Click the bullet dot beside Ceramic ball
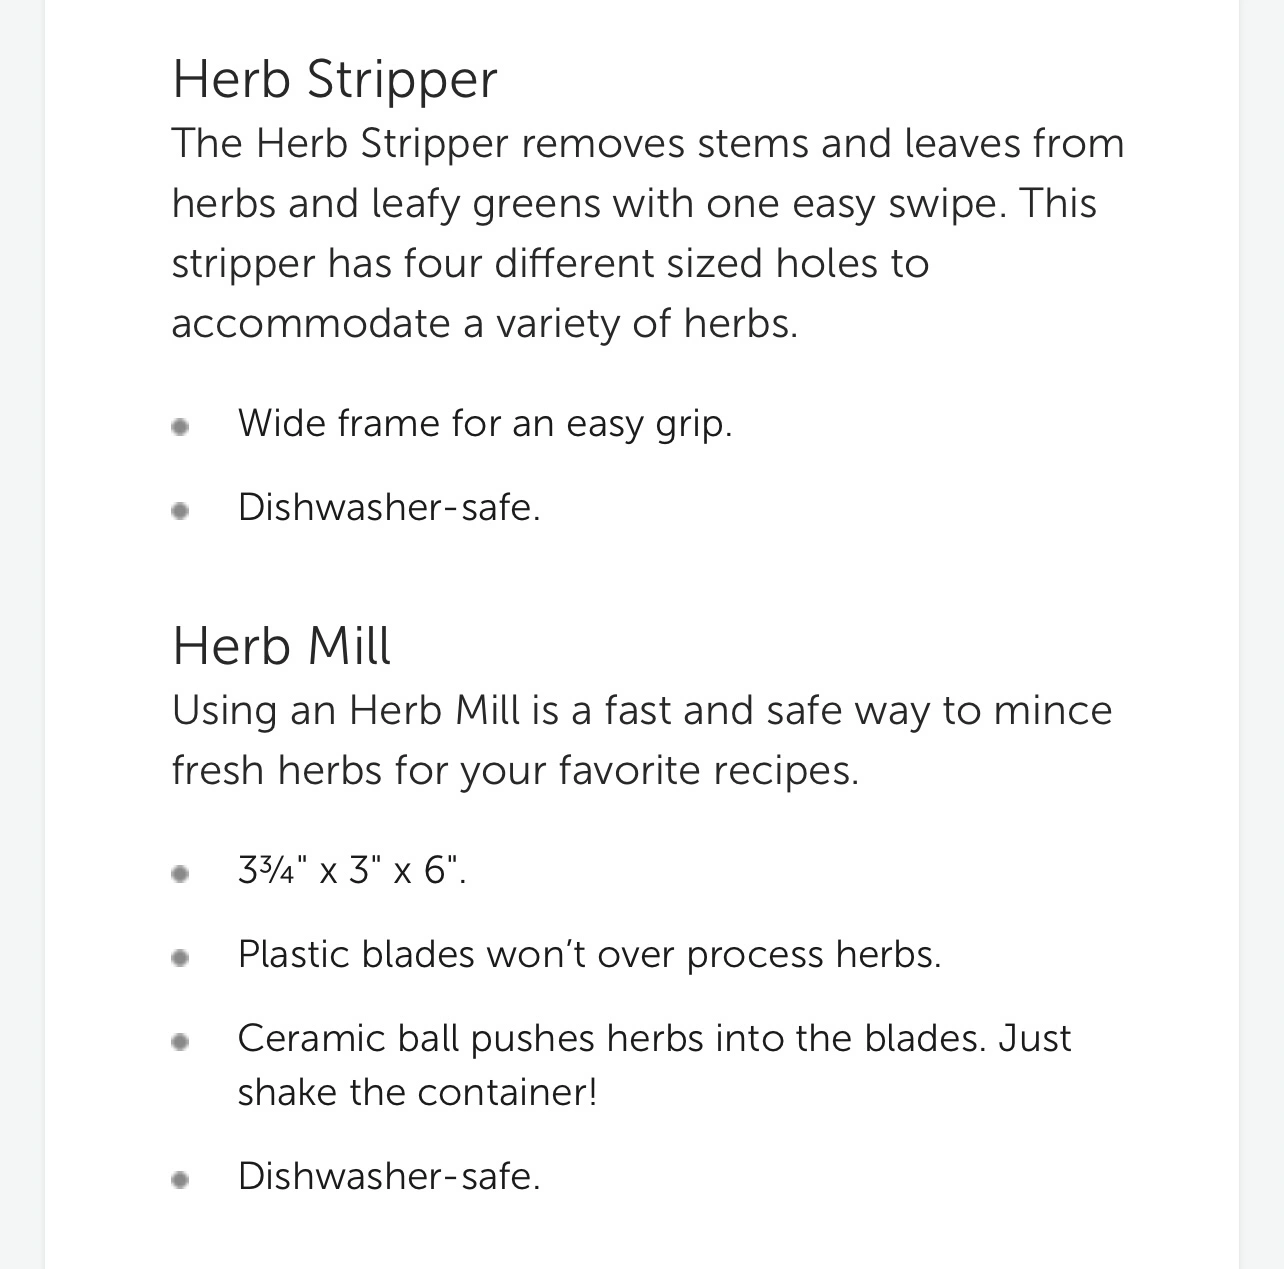The height and width of the screenshot is (1269, 1284). (x=180, y=1042)
